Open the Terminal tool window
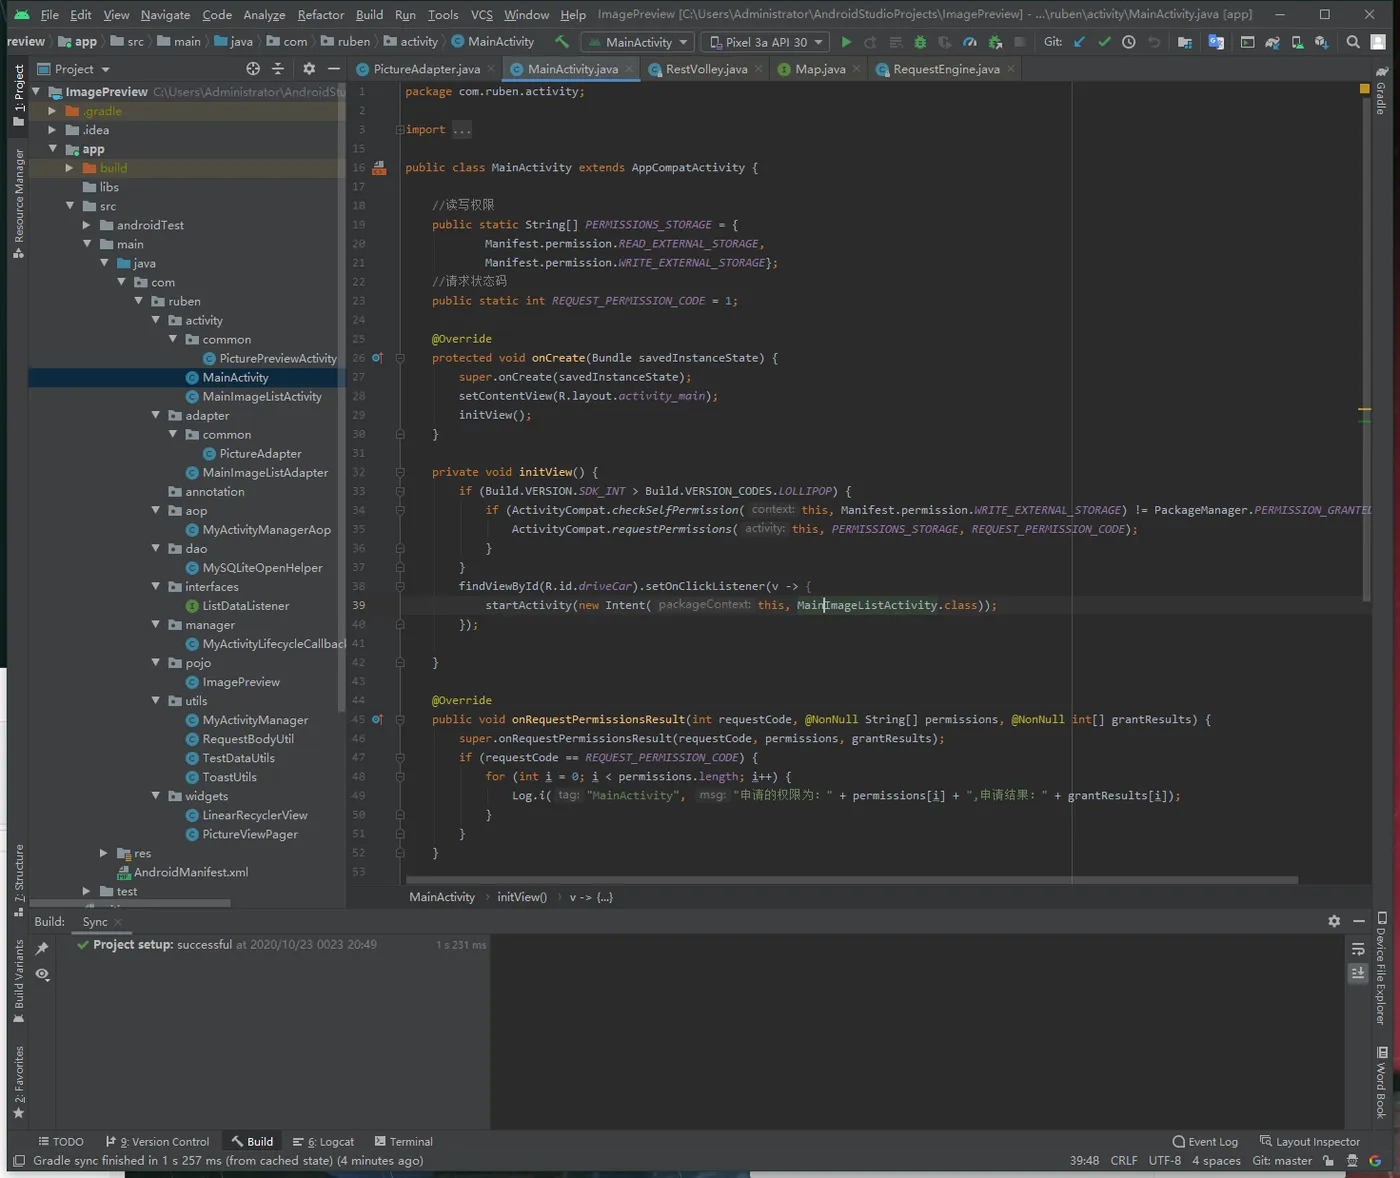Image resolution: width=1400 pixels, height=1178 pixels. click(404, 1142)
